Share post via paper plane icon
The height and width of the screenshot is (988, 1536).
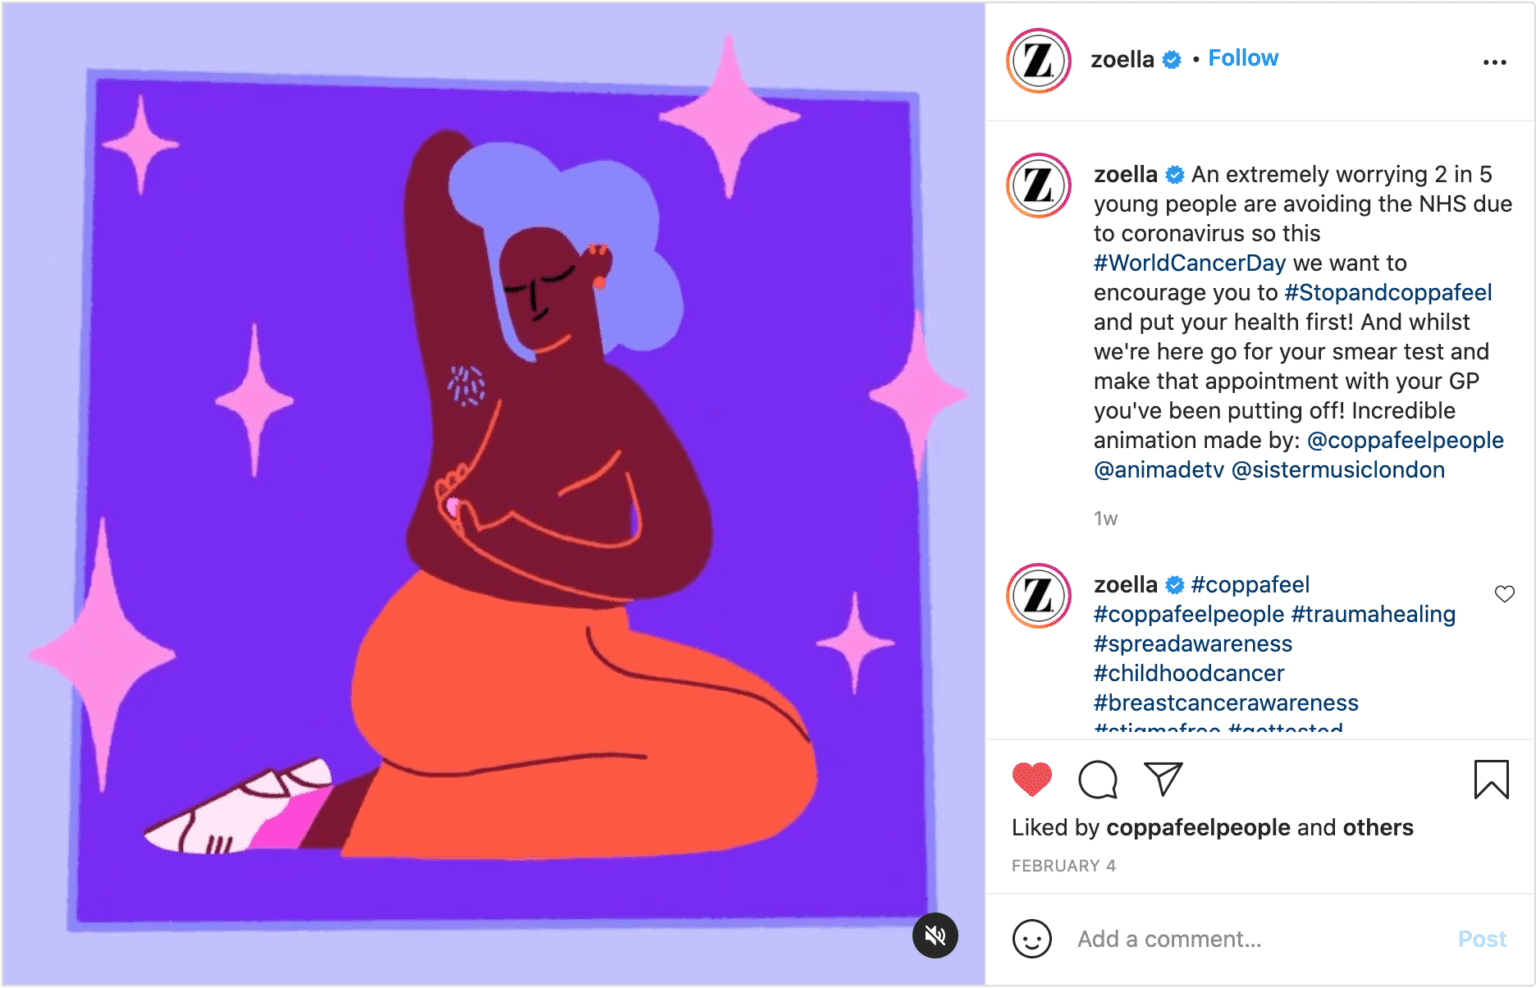click(x=1163, y=778)
